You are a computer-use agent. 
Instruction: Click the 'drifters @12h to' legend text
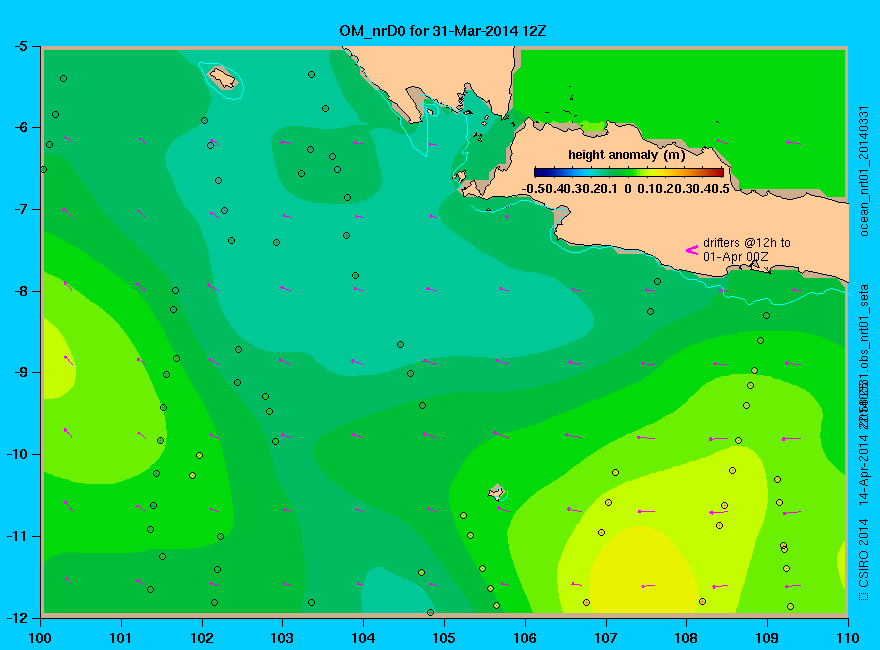pyautogui.click(x=746, y=242)
